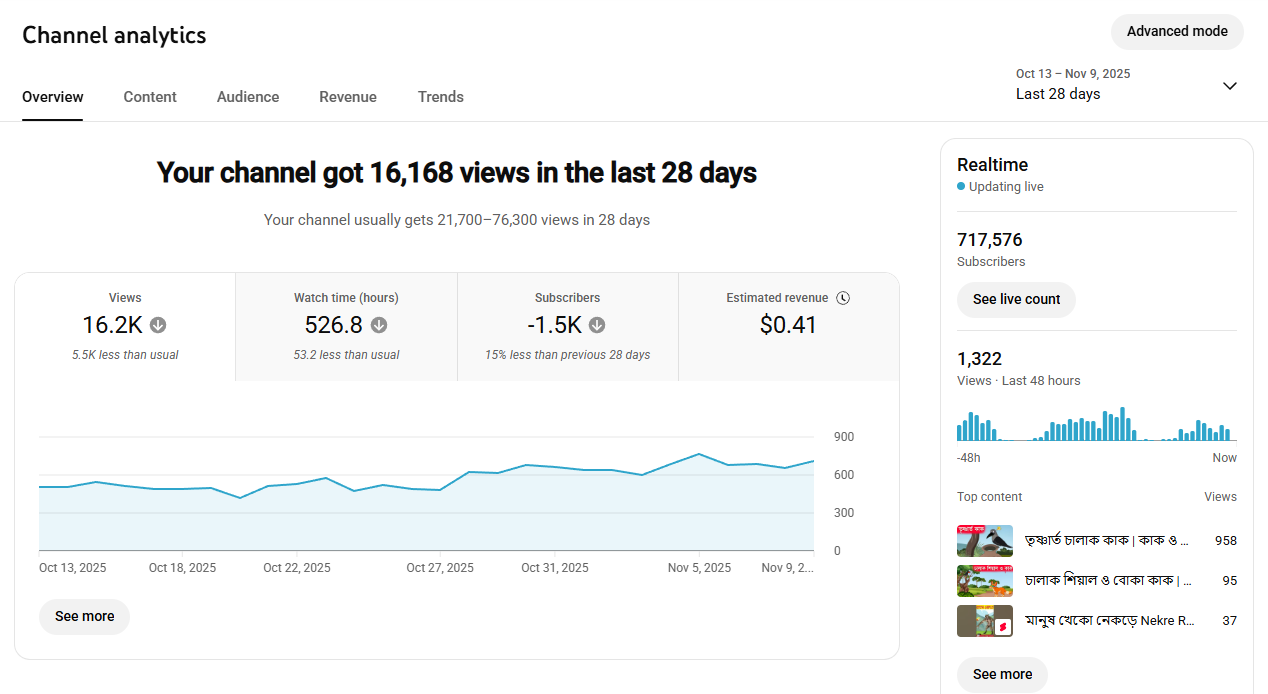Click See more in the Realtime panel
Screen dimensions: 1268x694
1002,674
